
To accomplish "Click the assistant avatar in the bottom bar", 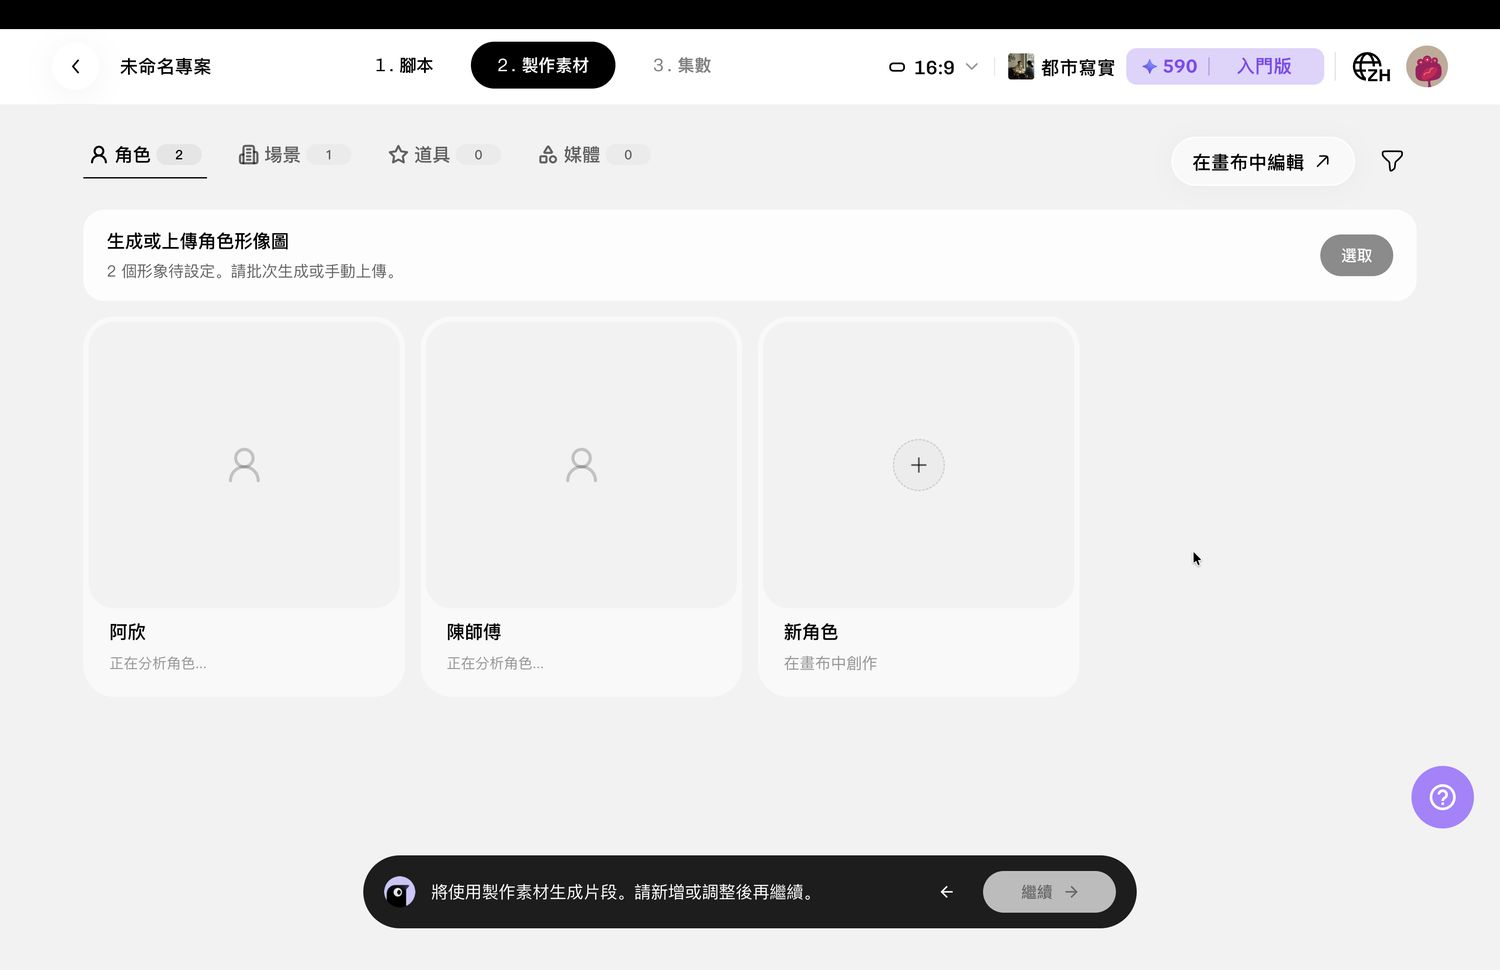I will pos(400,892).
